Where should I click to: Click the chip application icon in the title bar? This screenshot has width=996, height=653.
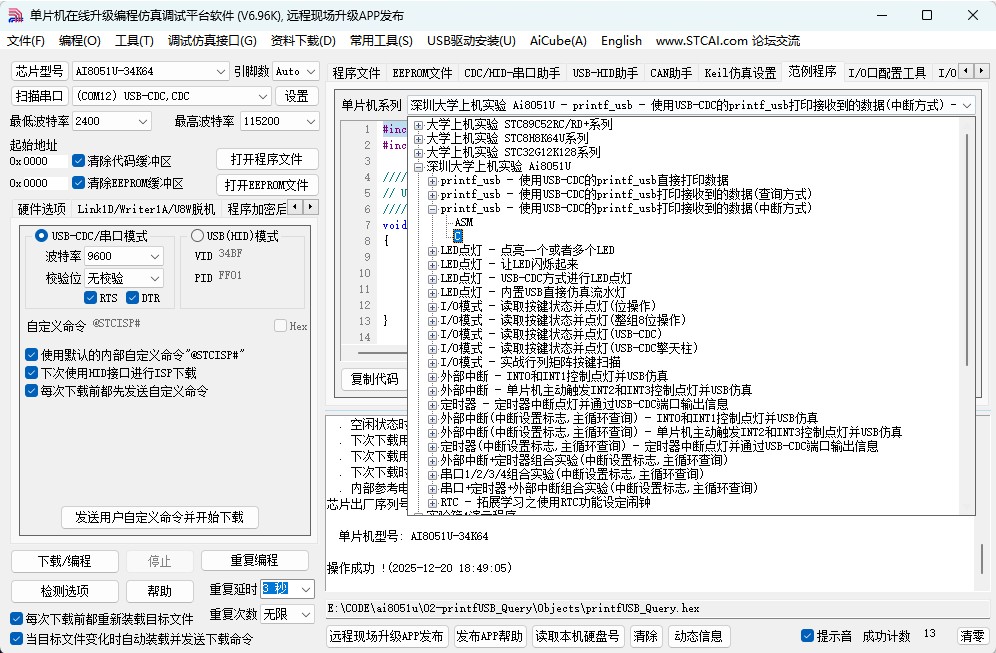point(13,14)
